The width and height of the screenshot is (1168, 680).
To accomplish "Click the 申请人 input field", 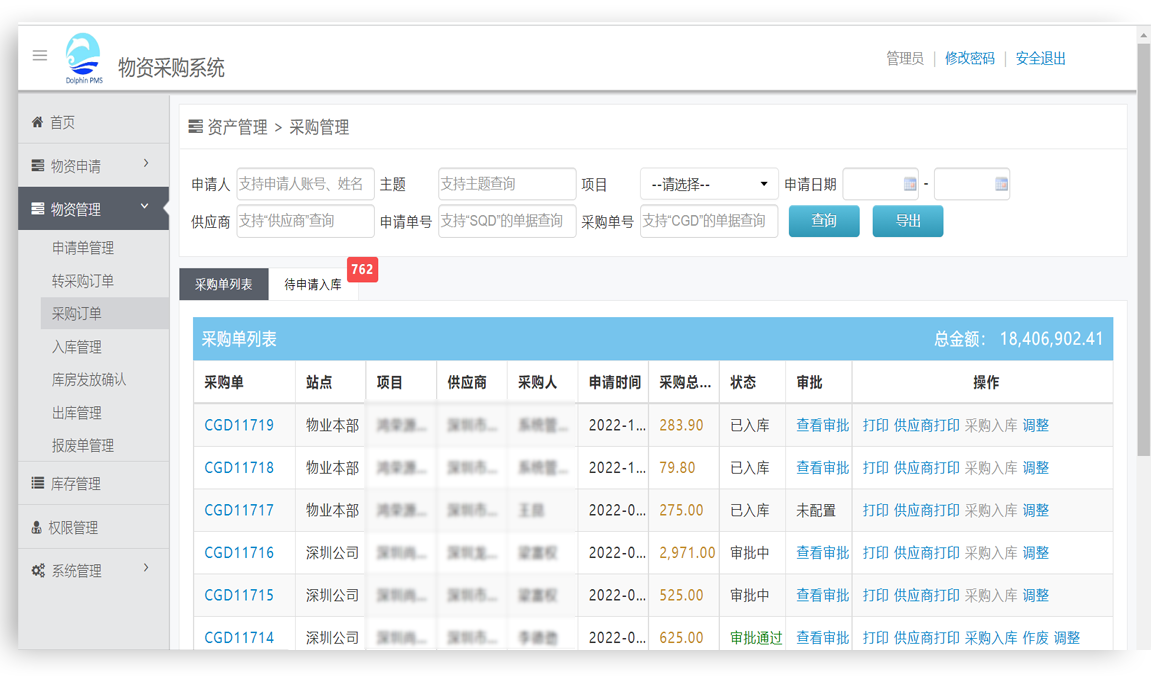I will (x=305, y=184).
